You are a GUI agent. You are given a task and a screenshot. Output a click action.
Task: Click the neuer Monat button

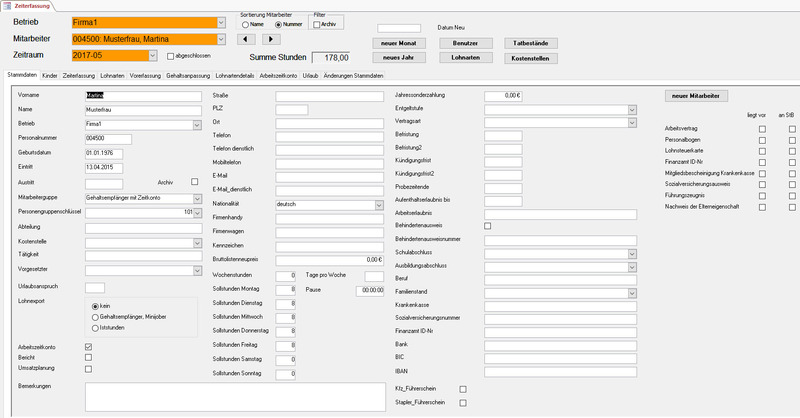(399, 43)
